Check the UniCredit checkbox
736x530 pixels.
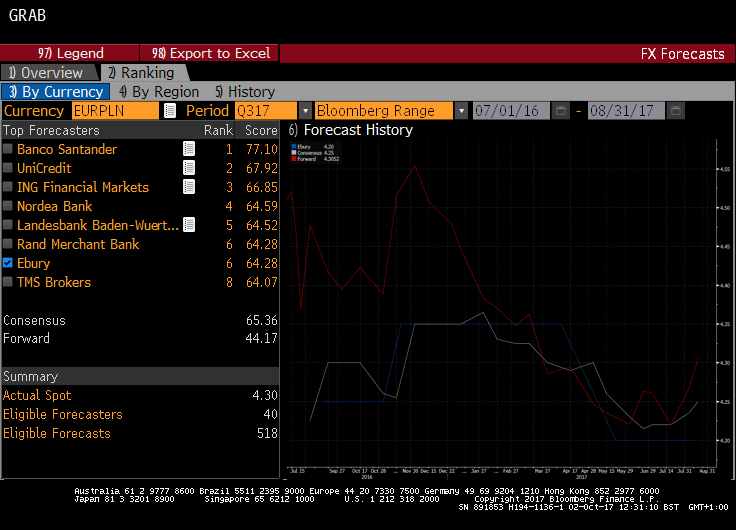(x=8, y=168)
